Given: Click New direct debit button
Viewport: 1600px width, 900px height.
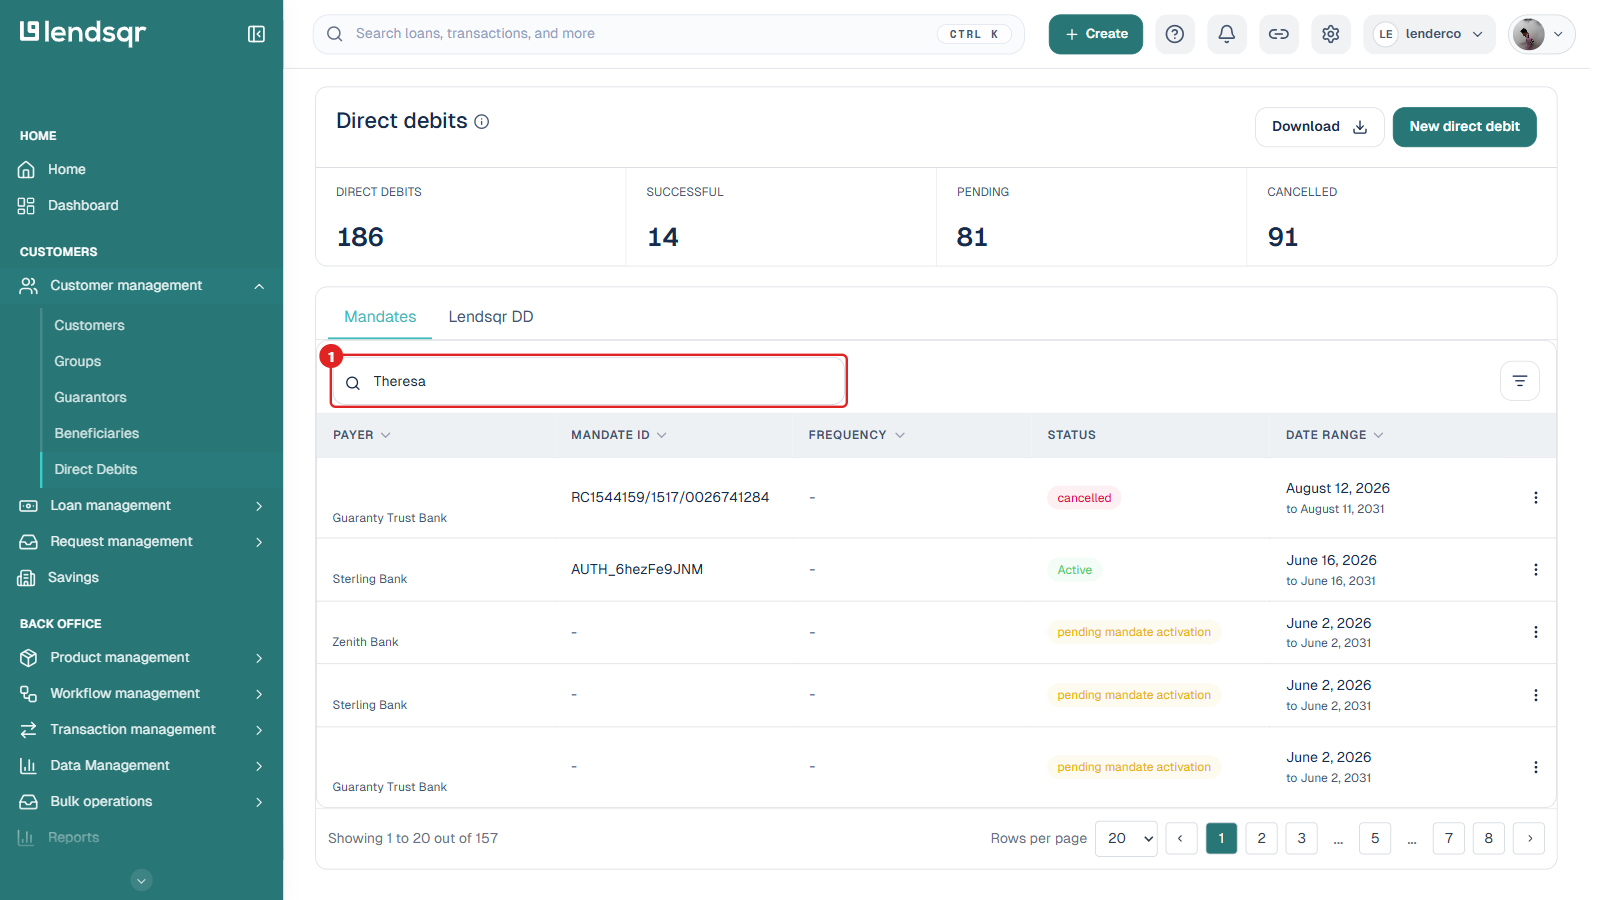Looking at the screenshot, I should click(1465, 127).
